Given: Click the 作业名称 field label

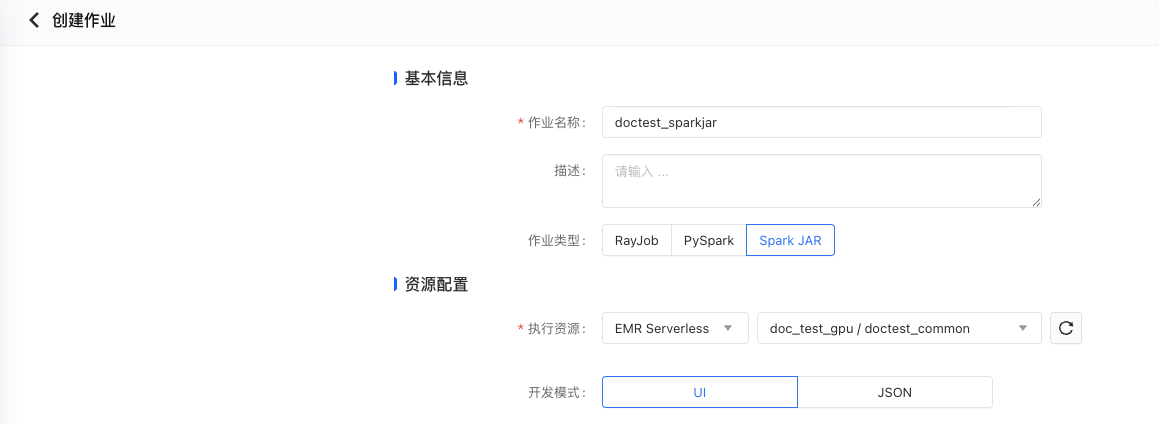Looking at the screenshot, I should coord(556,122).
